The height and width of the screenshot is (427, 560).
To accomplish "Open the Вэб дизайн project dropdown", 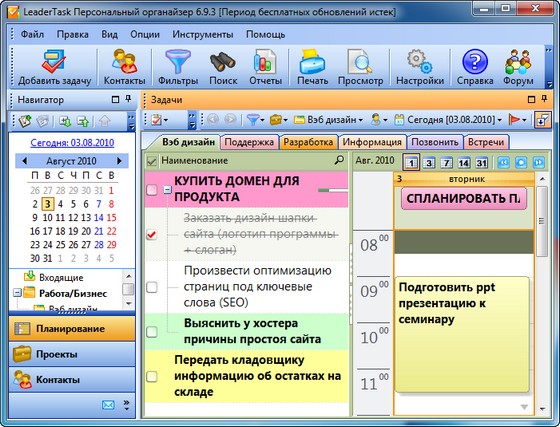I will pos(329,120).
